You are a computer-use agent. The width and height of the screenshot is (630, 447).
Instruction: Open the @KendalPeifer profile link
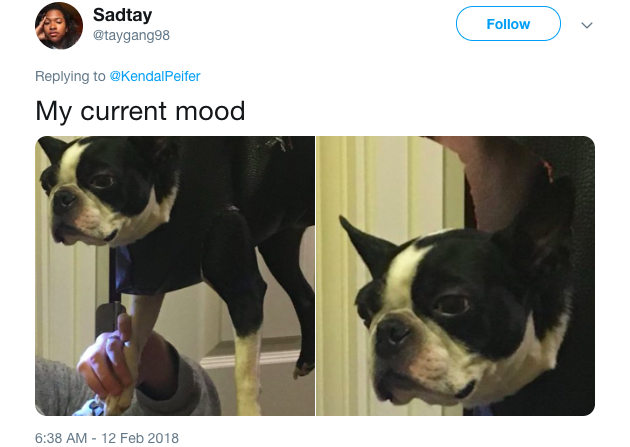155,76
